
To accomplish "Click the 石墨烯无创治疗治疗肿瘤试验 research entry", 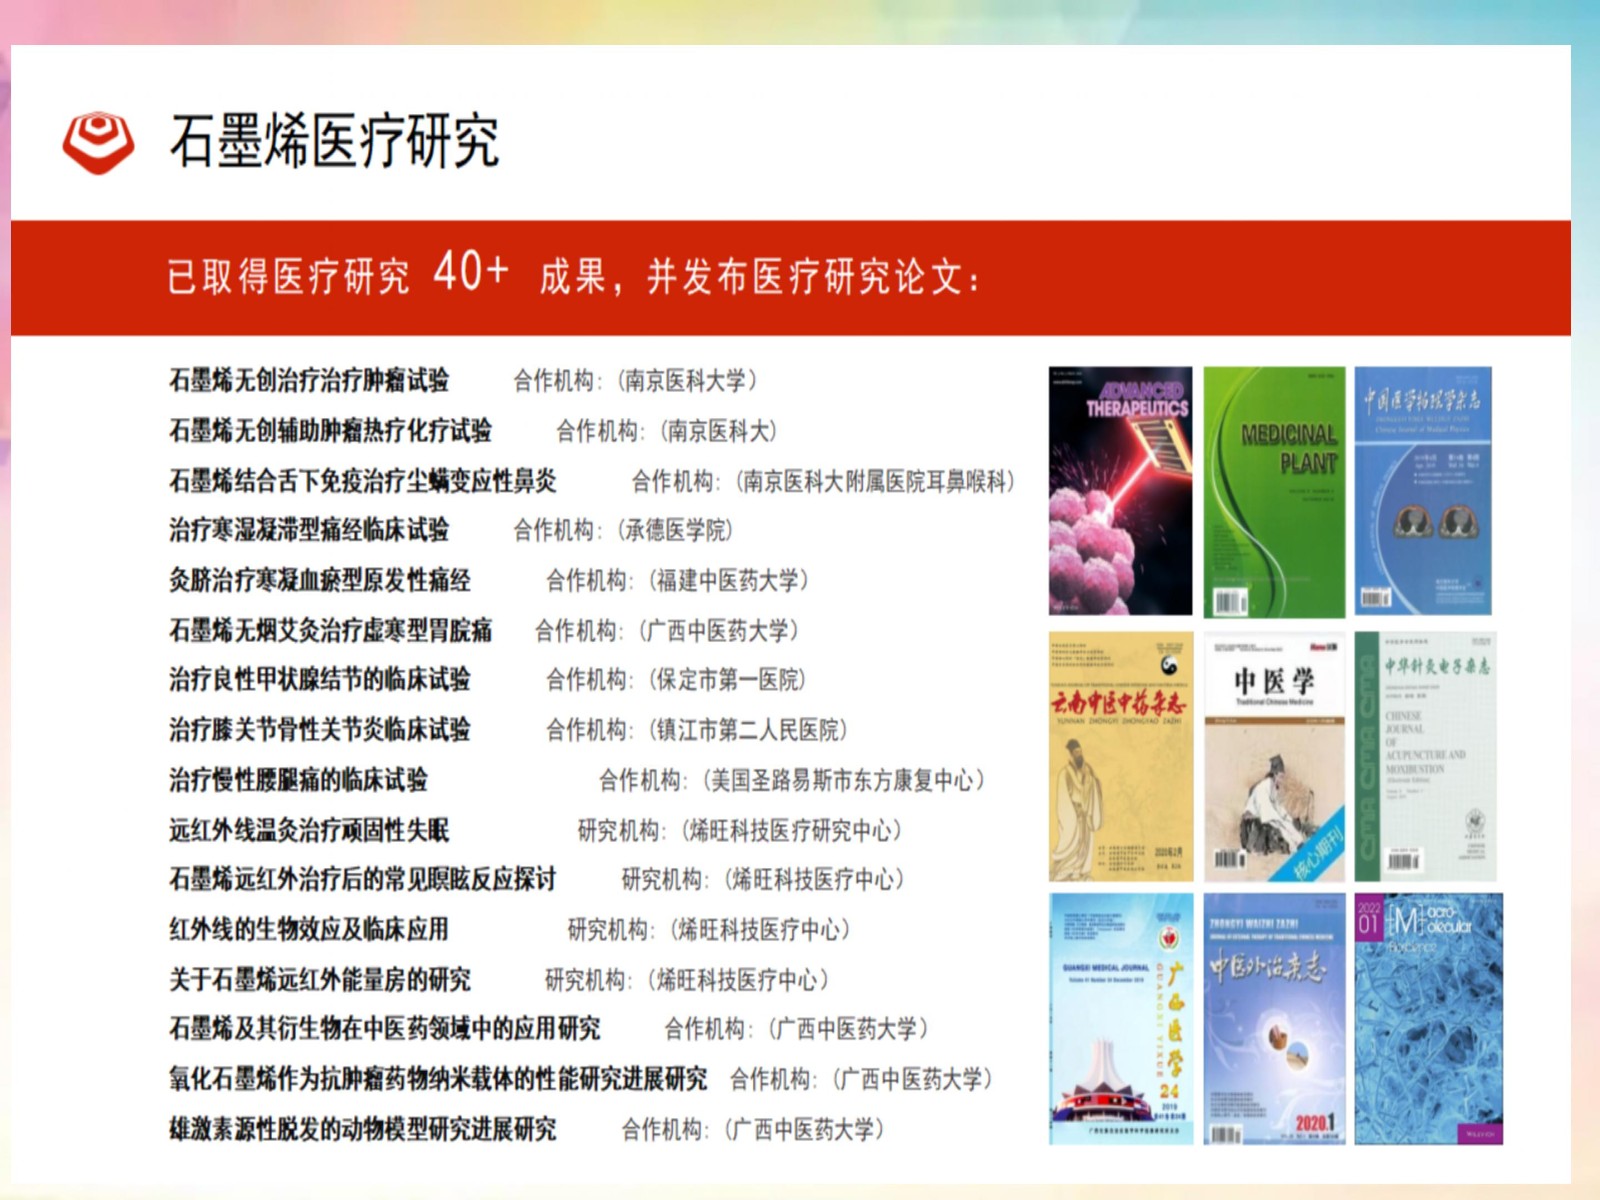I will click(x=309, y=381).
